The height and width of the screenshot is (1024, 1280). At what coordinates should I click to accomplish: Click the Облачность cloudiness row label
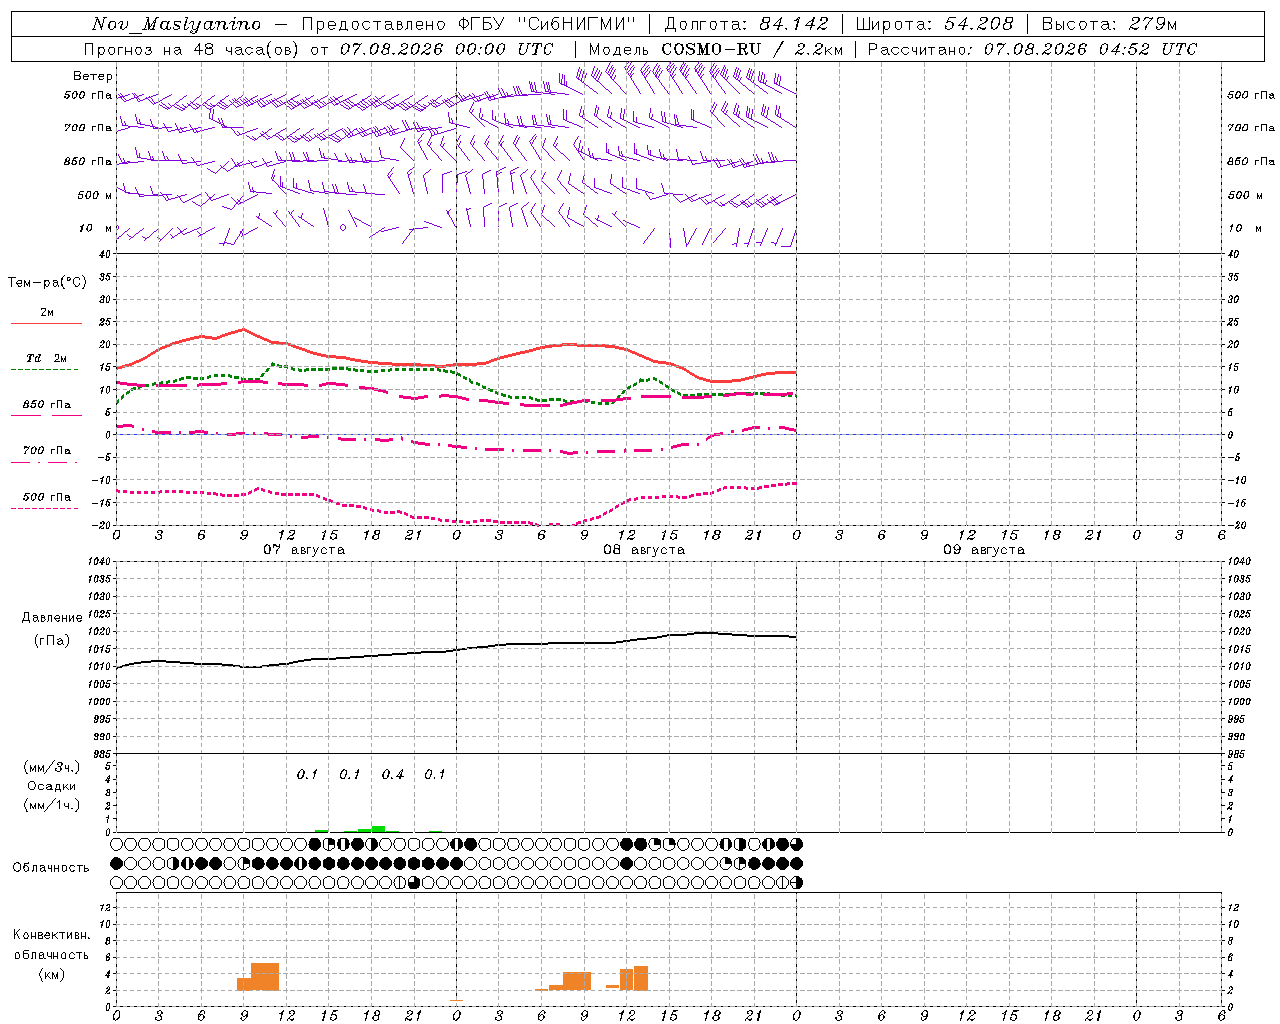tap(51, 868)
